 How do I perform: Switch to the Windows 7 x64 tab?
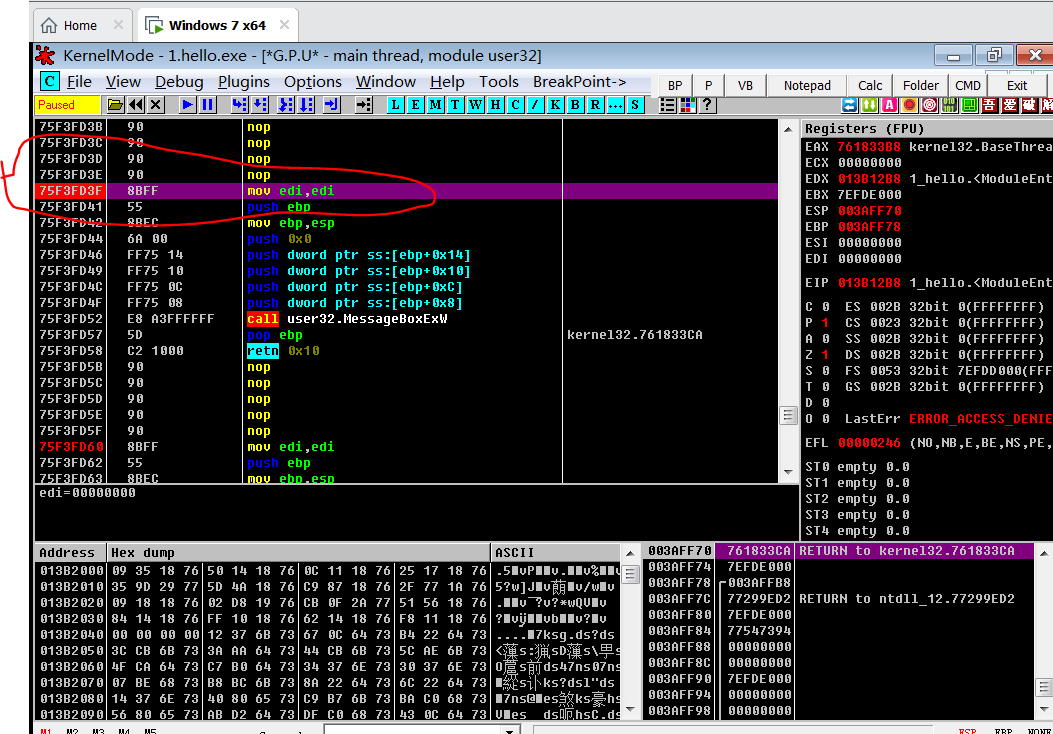pos(218,26)
